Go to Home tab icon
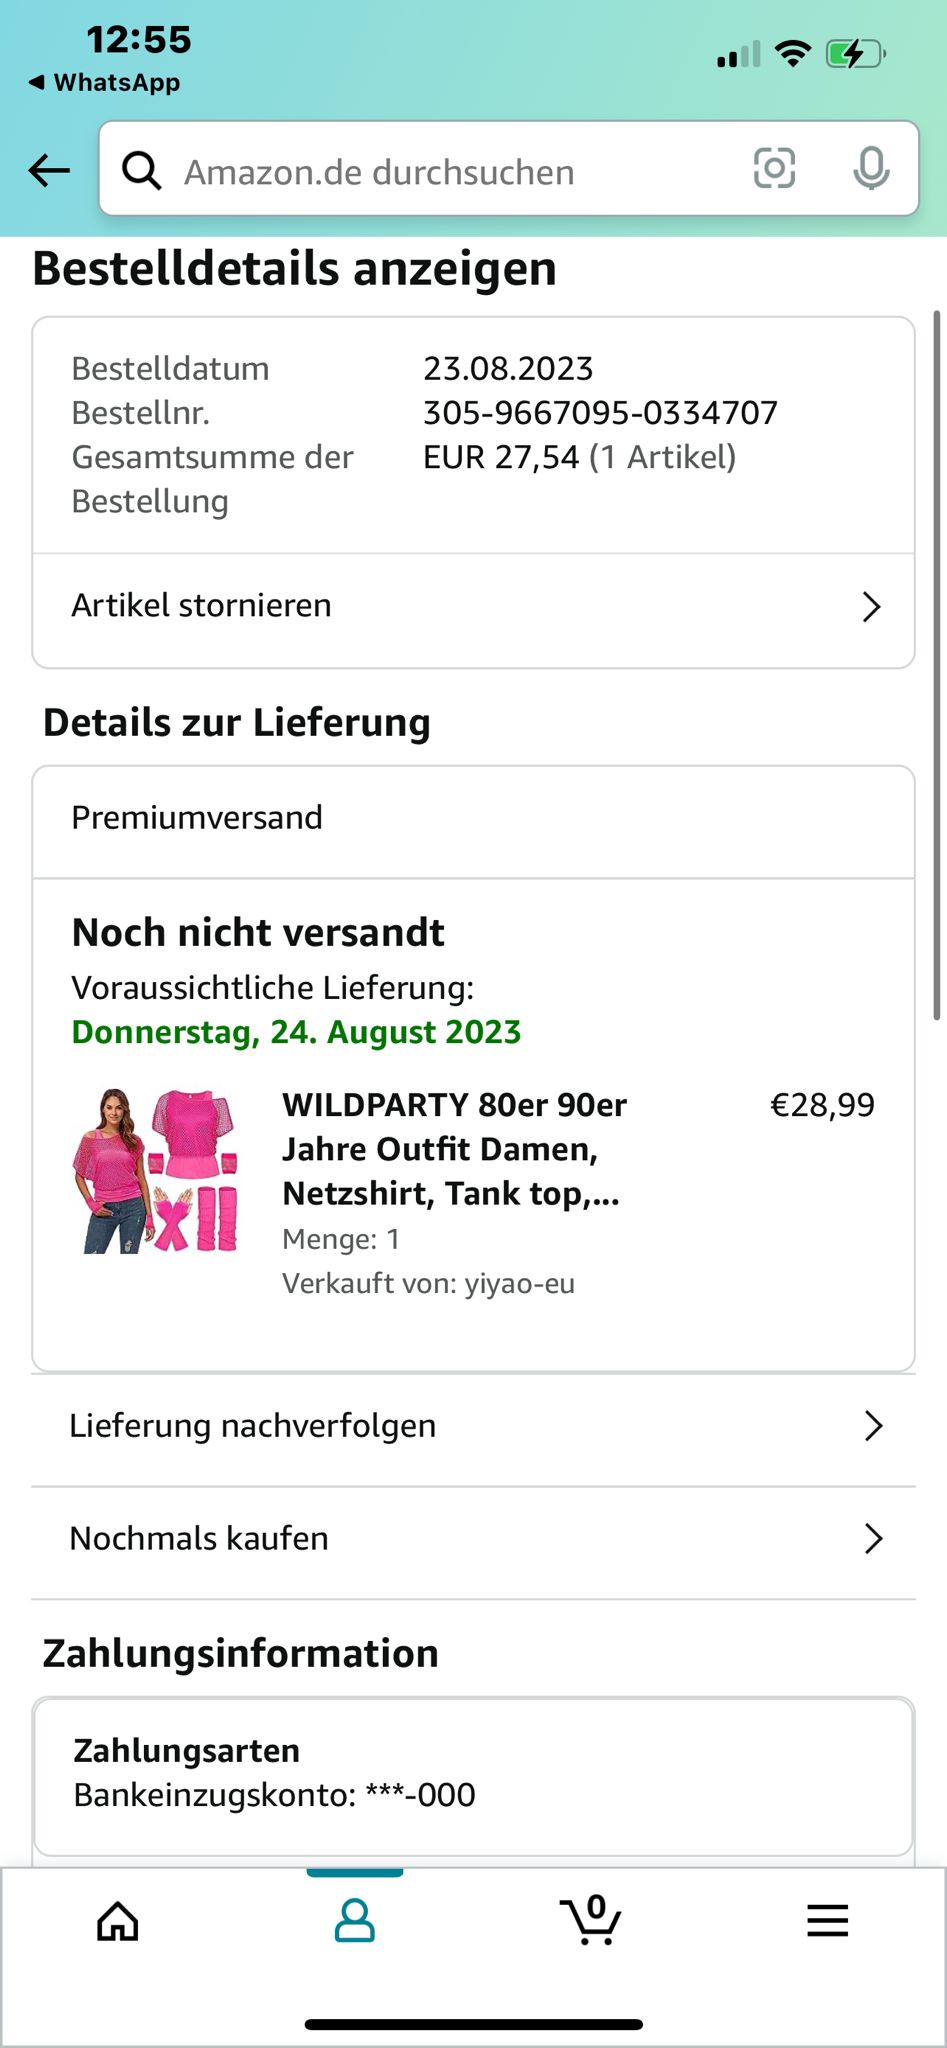The width and height of the screenshot is (947, 2048). (x=118, y=1921)
